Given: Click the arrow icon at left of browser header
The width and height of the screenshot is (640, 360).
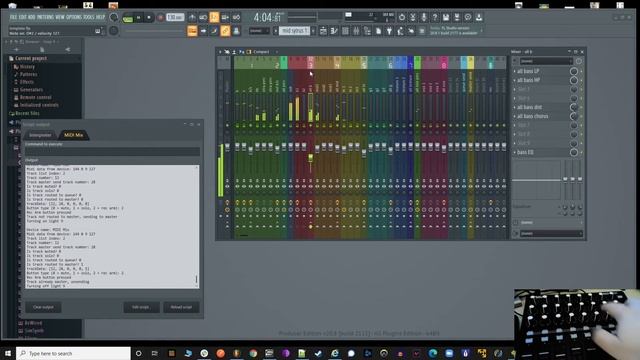Looking at the screenshot, I should (16, 49).
